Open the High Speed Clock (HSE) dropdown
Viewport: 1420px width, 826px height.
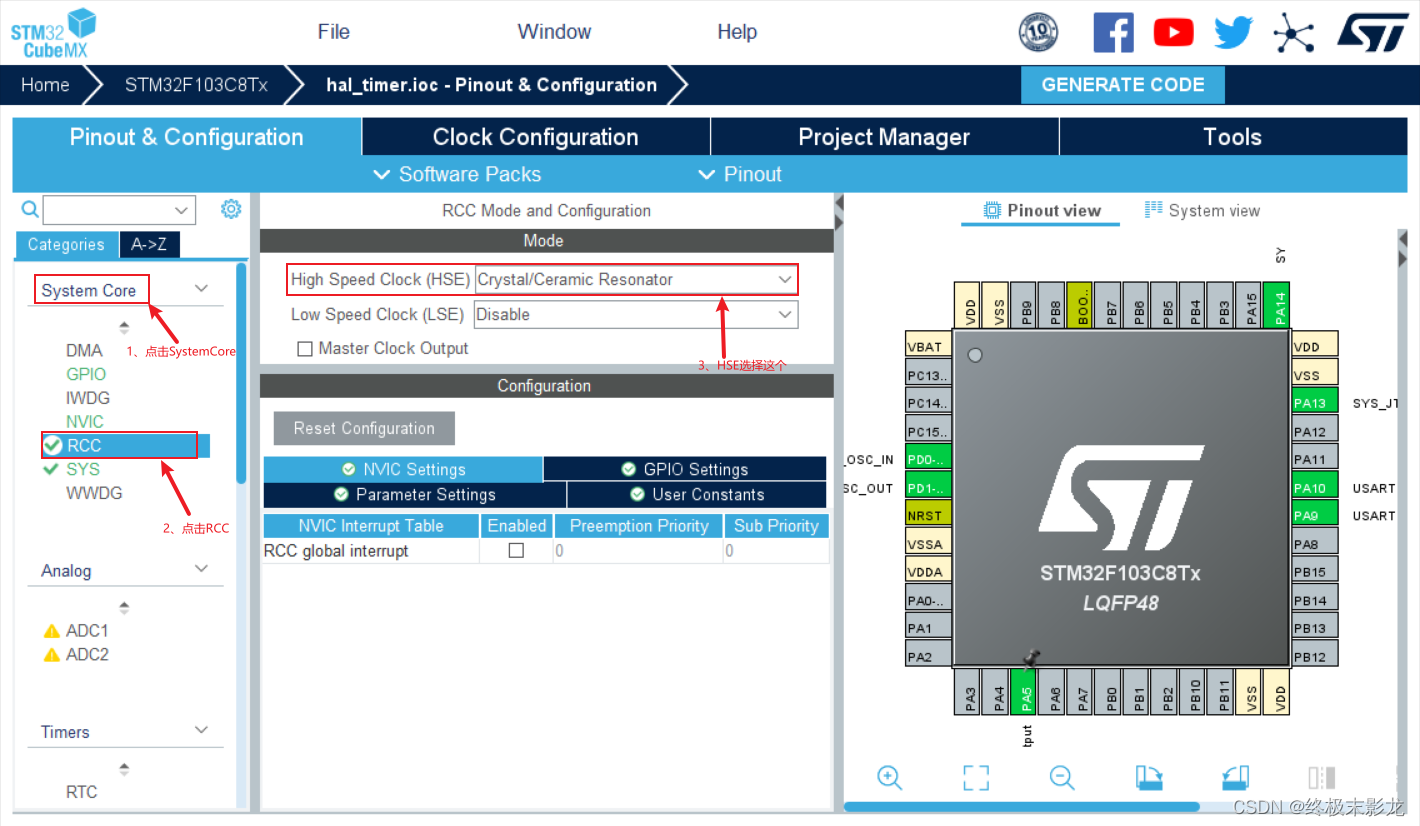636,280
